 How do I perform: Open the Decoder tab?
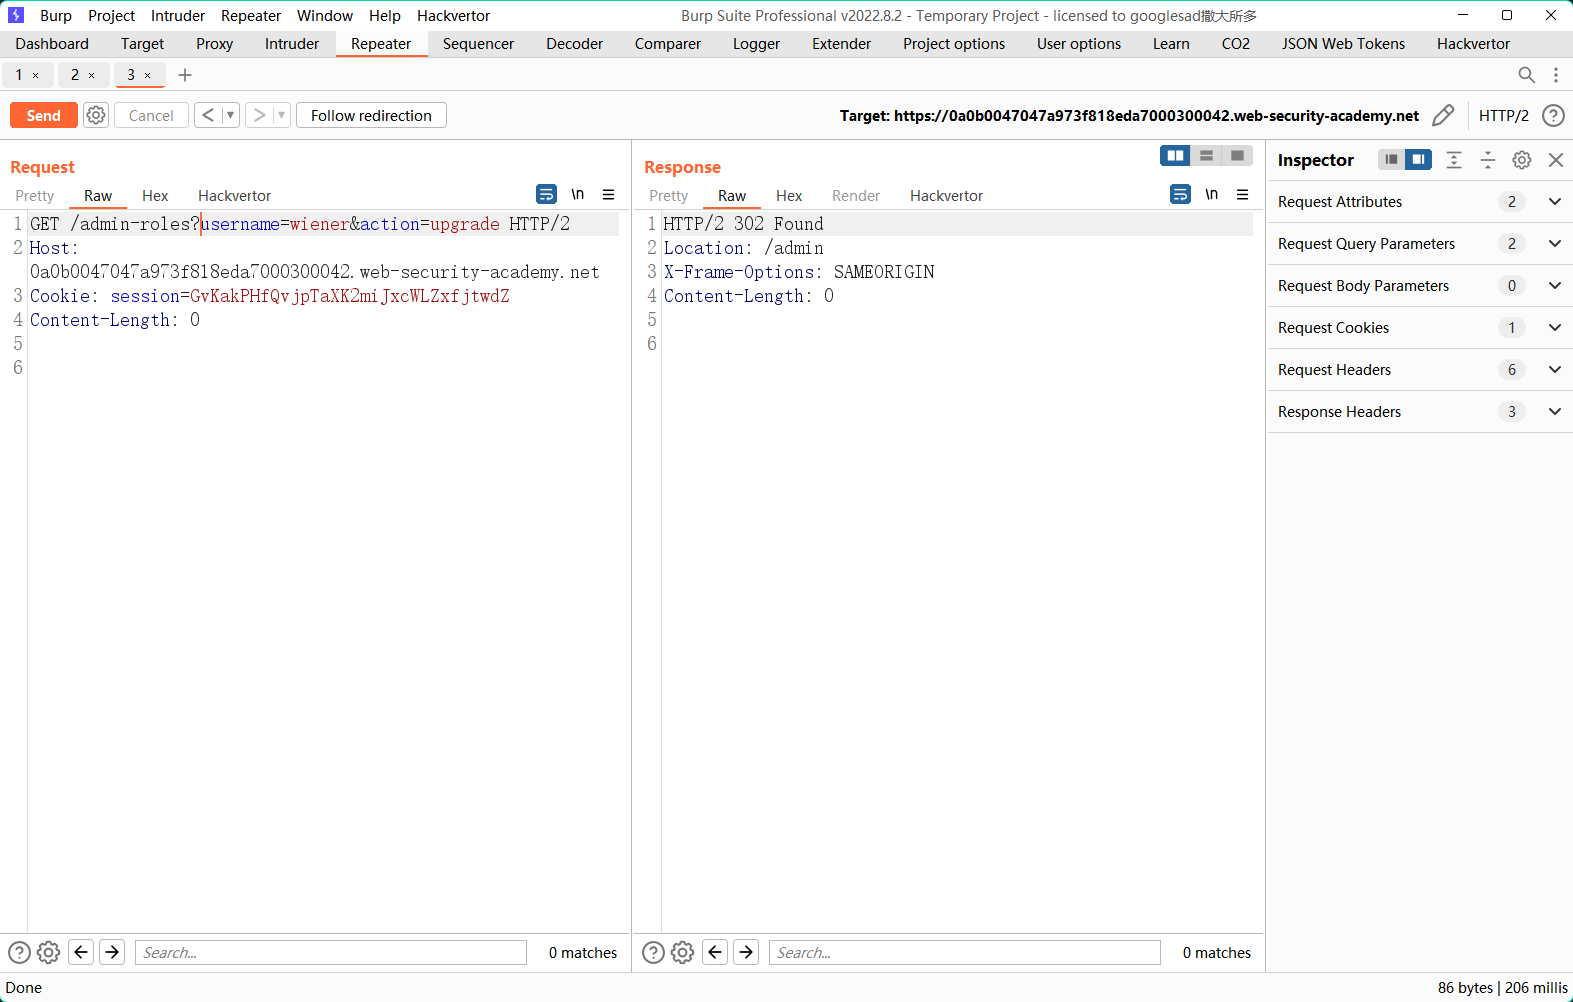tap(575, 44)
